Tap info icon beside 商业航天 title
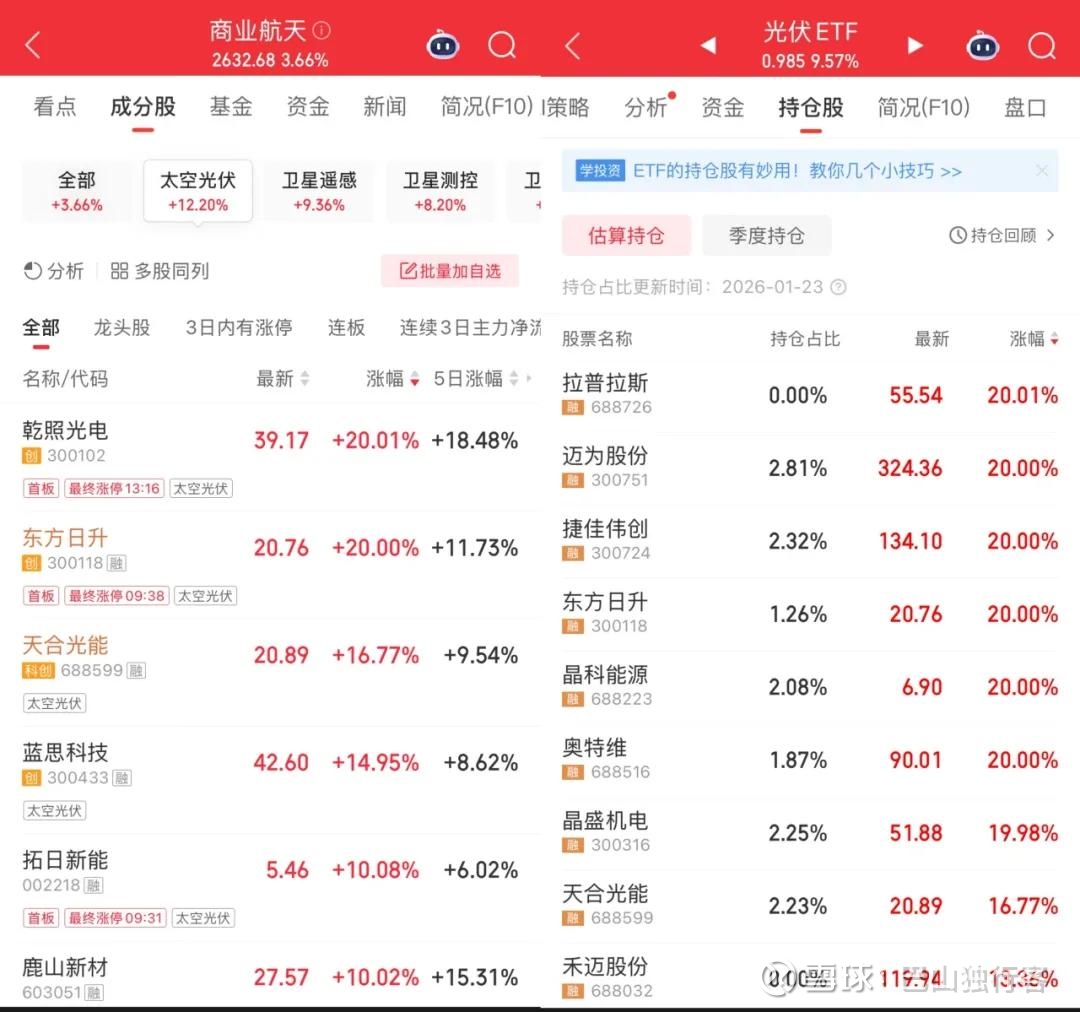The width and height of the screenshot is (1080, 1012). (322, 30)
